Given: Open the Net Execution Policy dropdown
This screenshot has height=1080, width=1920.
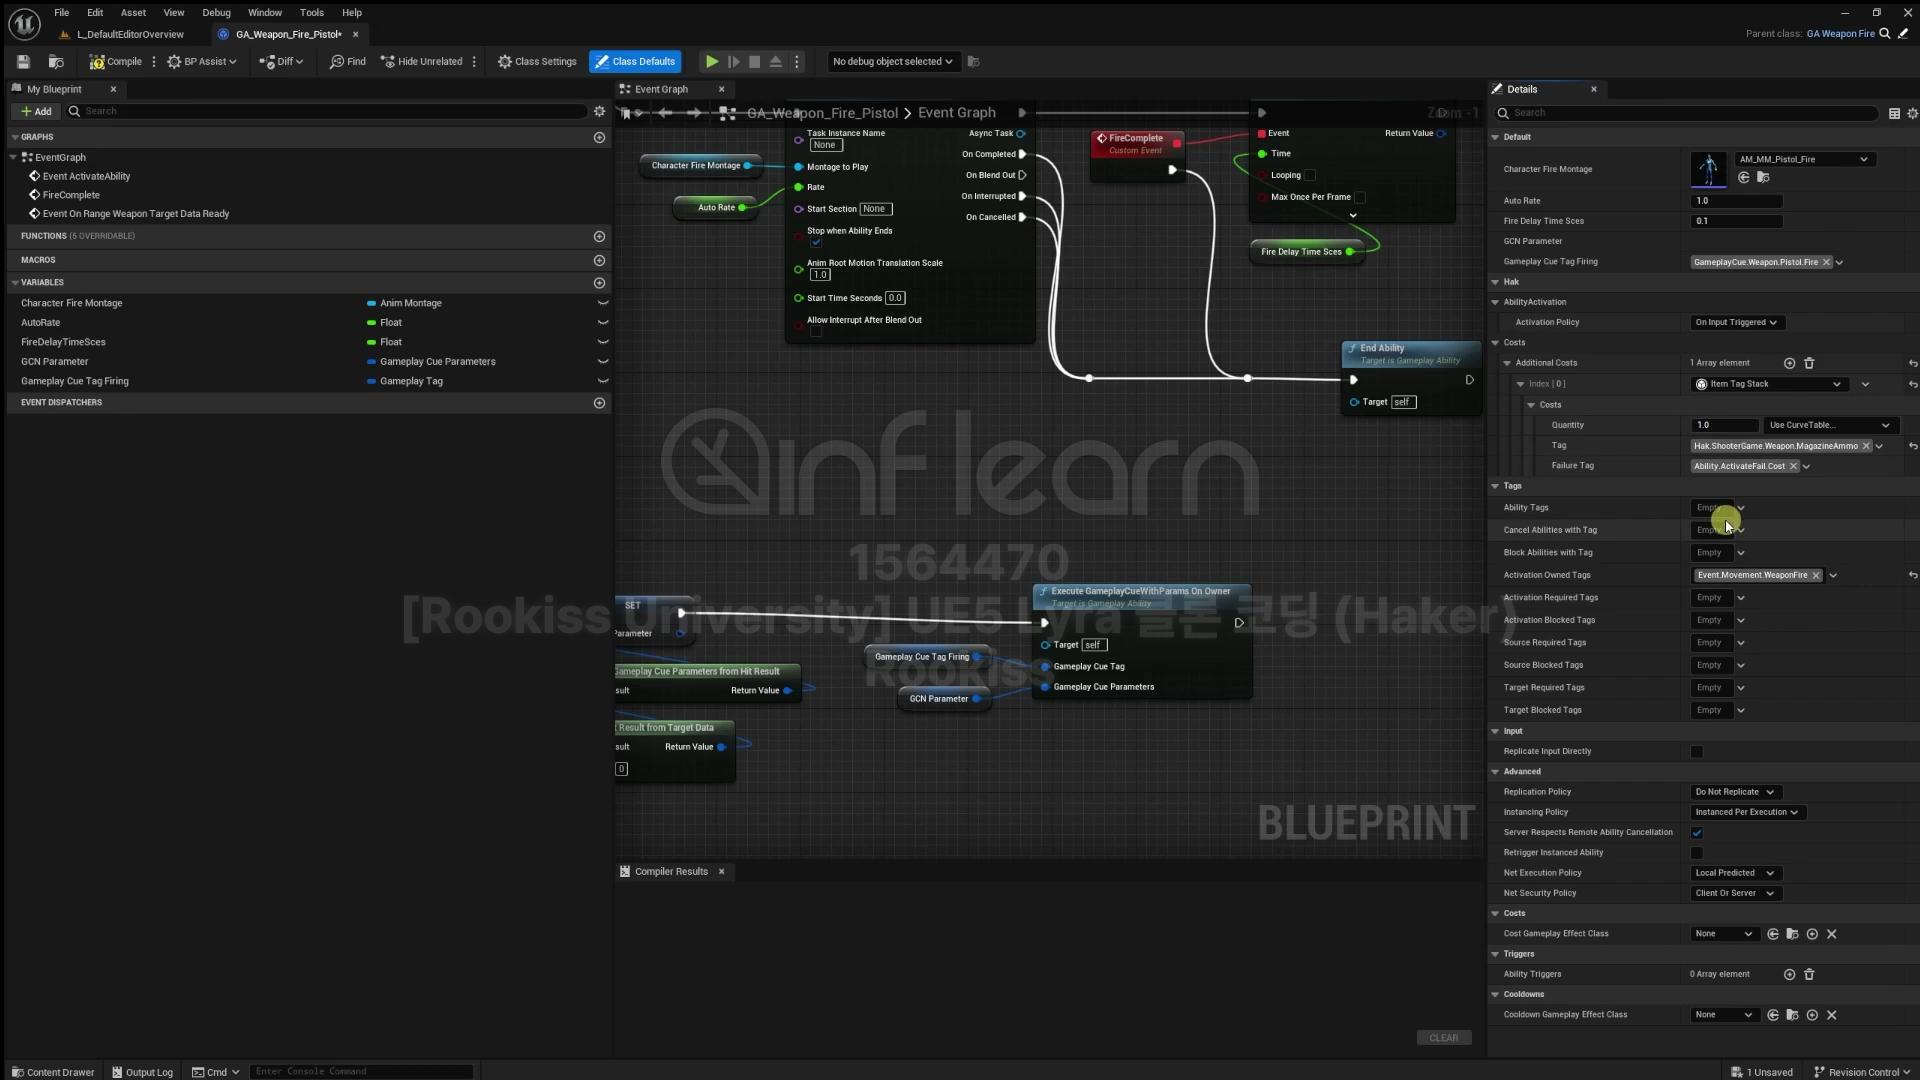Looking at the screenshot, I should tap(1734, 873).
